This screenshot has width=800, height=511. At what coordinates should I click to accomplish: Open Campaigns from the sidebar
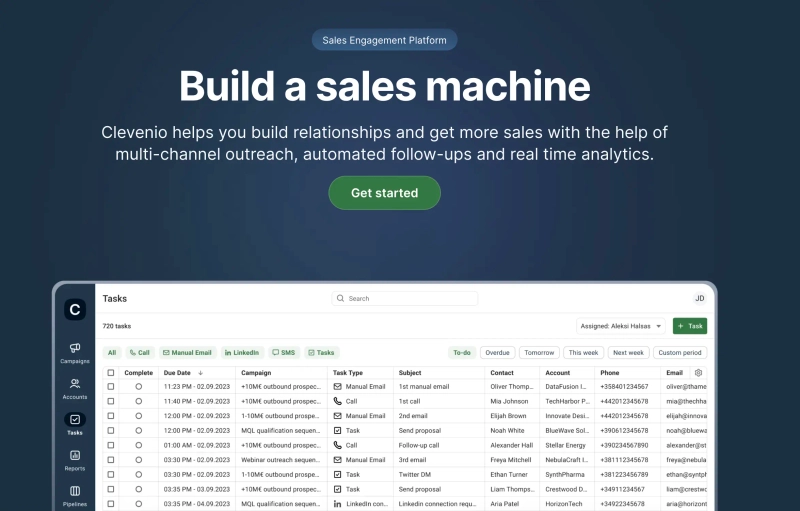coord(75,352)
